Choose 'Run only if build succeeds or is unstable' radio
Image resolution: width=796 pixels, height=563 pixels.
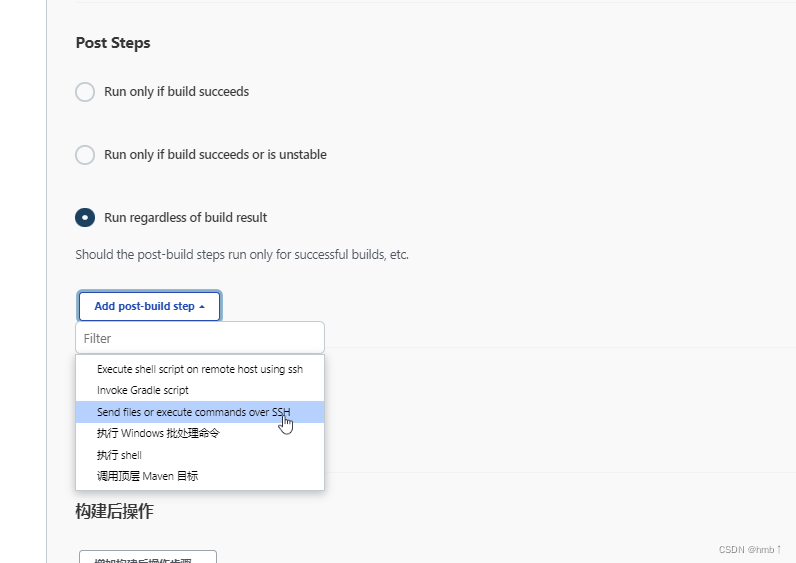tap(85, 155)
